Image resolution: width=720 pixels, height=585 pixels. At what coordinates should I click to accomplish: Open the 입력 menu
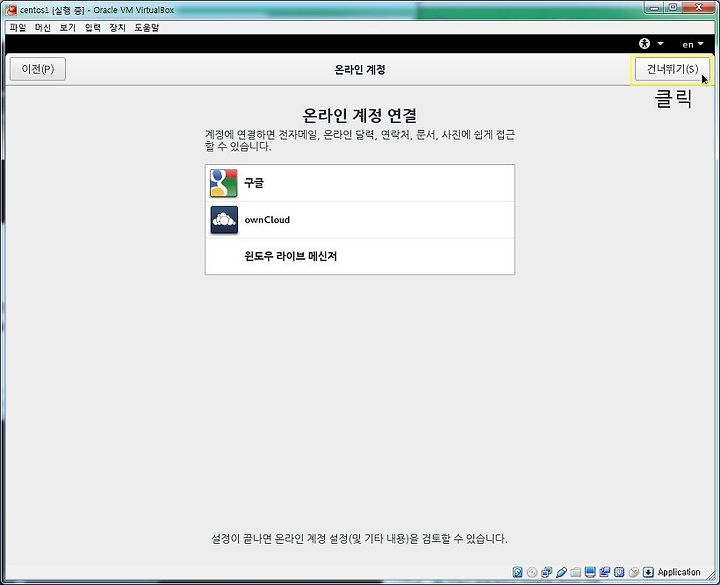coord(92,28)
